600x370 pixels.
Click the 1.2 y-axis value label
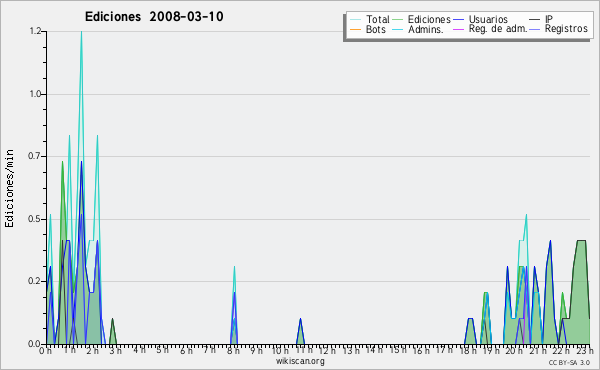35,31
